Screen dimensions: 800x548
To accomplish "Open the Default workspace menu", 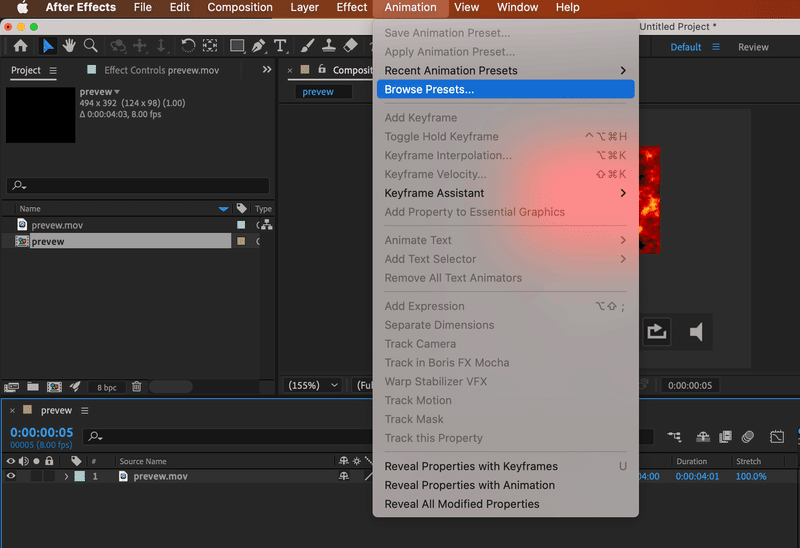I will pos(716,47).
